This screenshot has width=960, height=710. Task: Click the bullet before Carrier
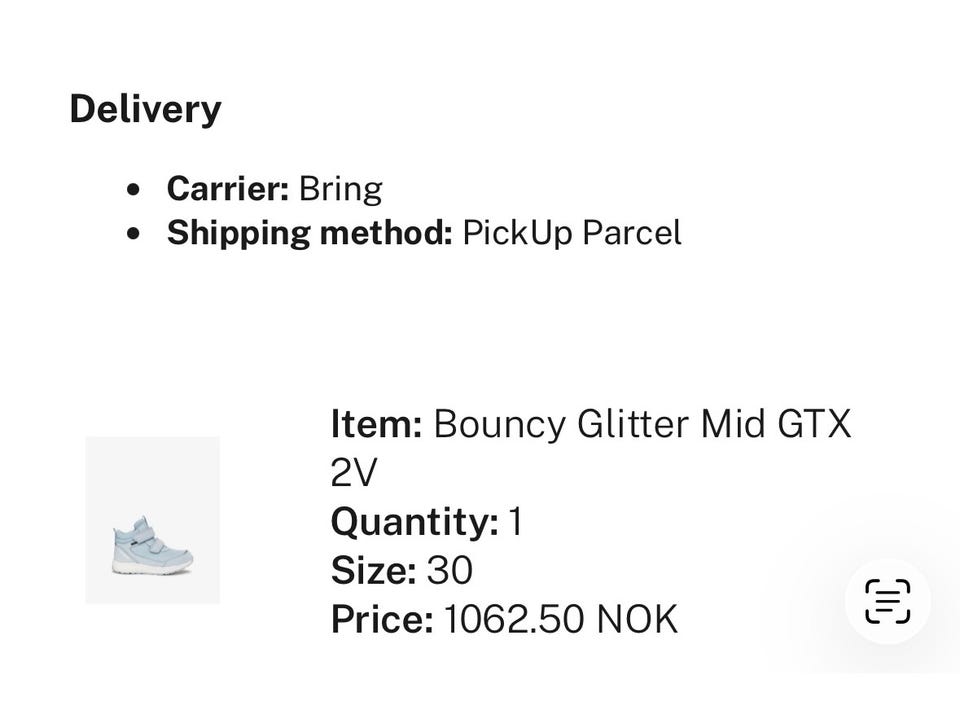point(135,190)
